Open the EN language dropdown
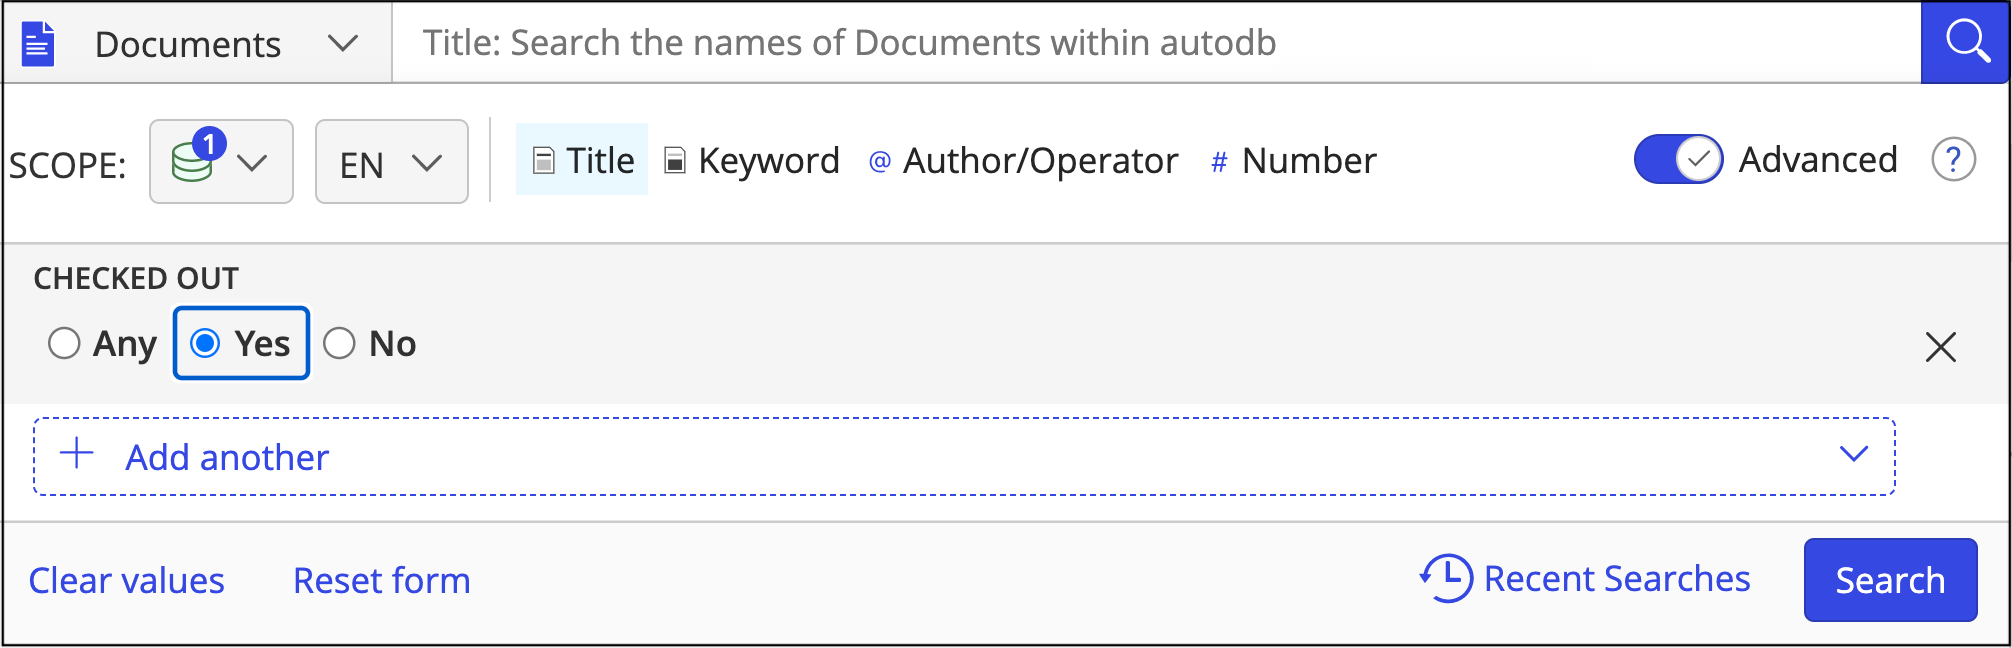2012x648 pixels. tap(391, 163)
